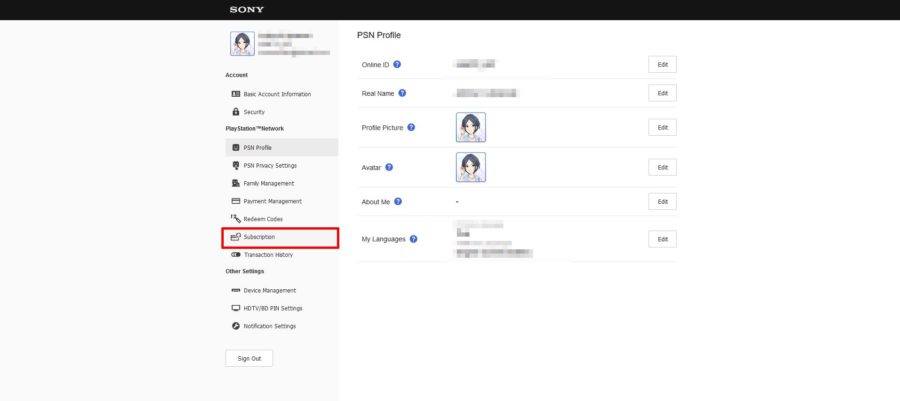Open HDTV/BD PIN Settings
Screen dimensions: 900x401
(x=282, y=308)
